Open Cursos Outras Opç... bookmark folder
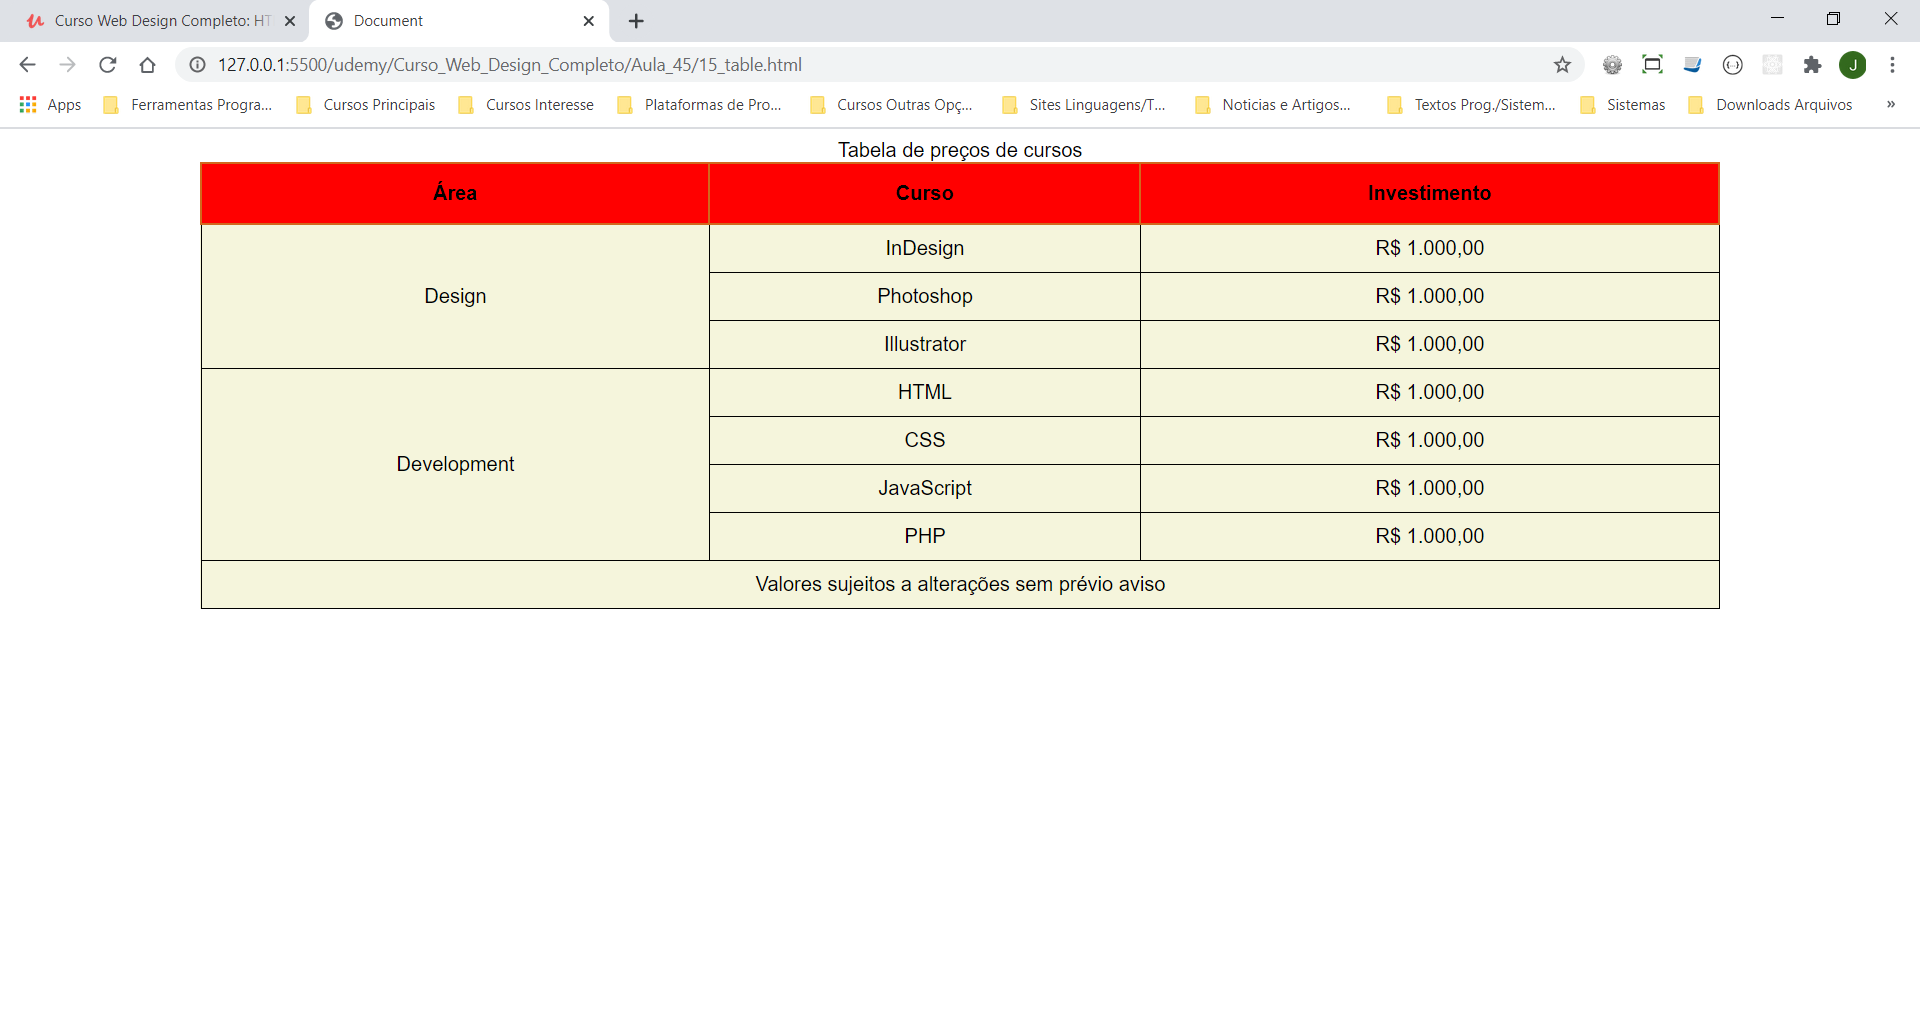 (891, 105)
